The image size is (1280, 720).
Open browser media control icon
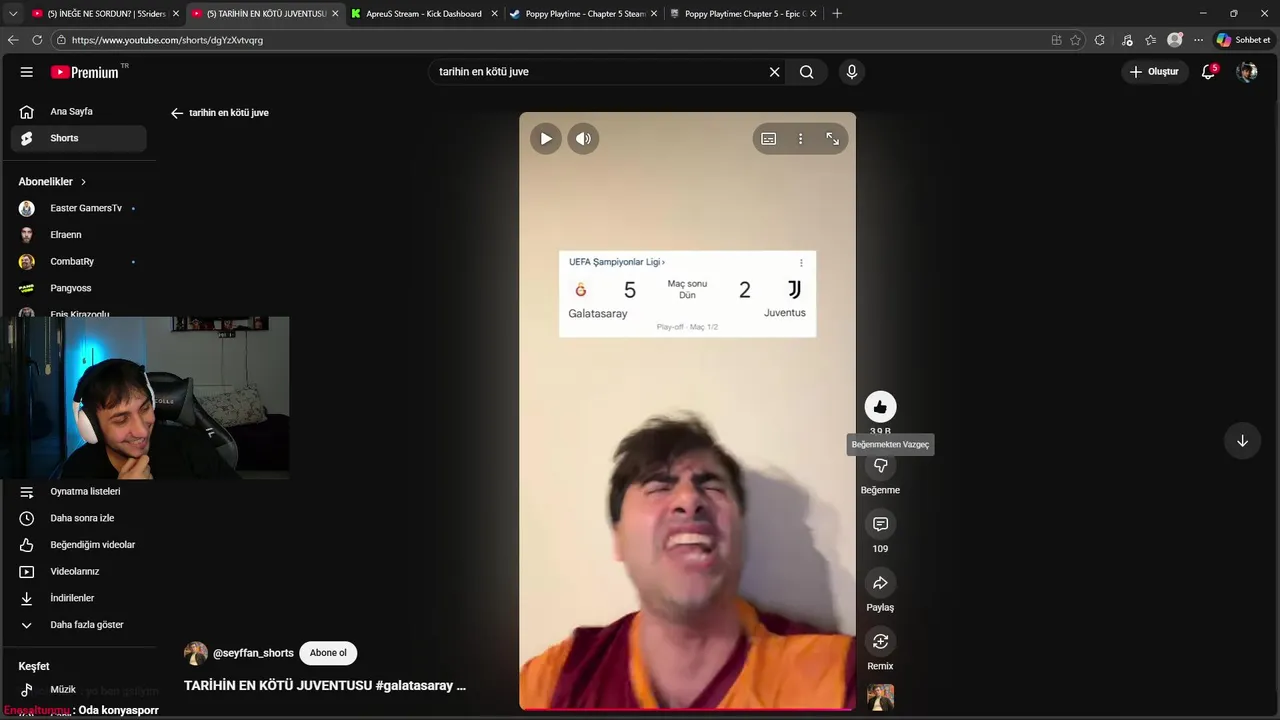click(1127, 40)
